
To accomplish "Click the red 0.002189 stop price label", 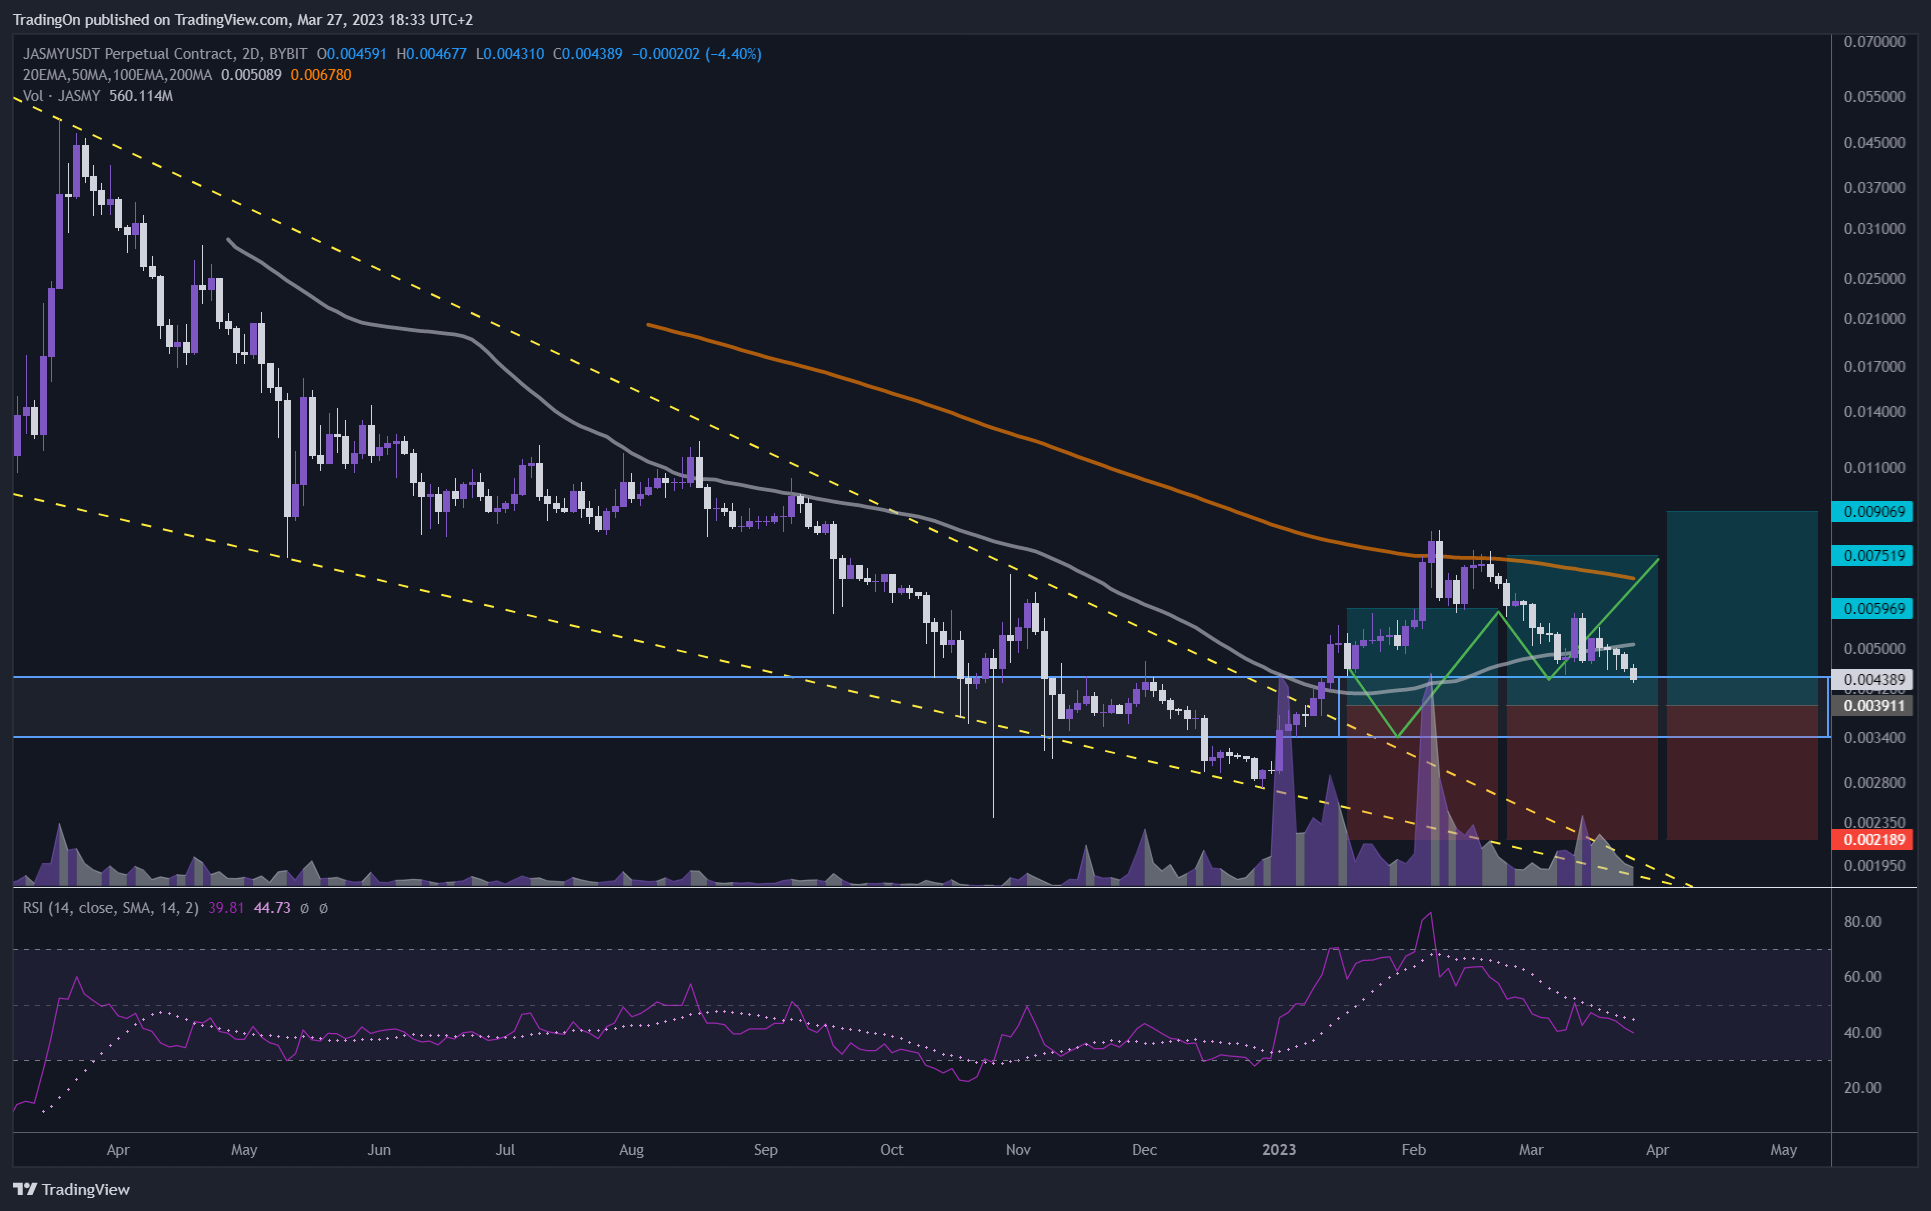I will [x=1872, y=840].
